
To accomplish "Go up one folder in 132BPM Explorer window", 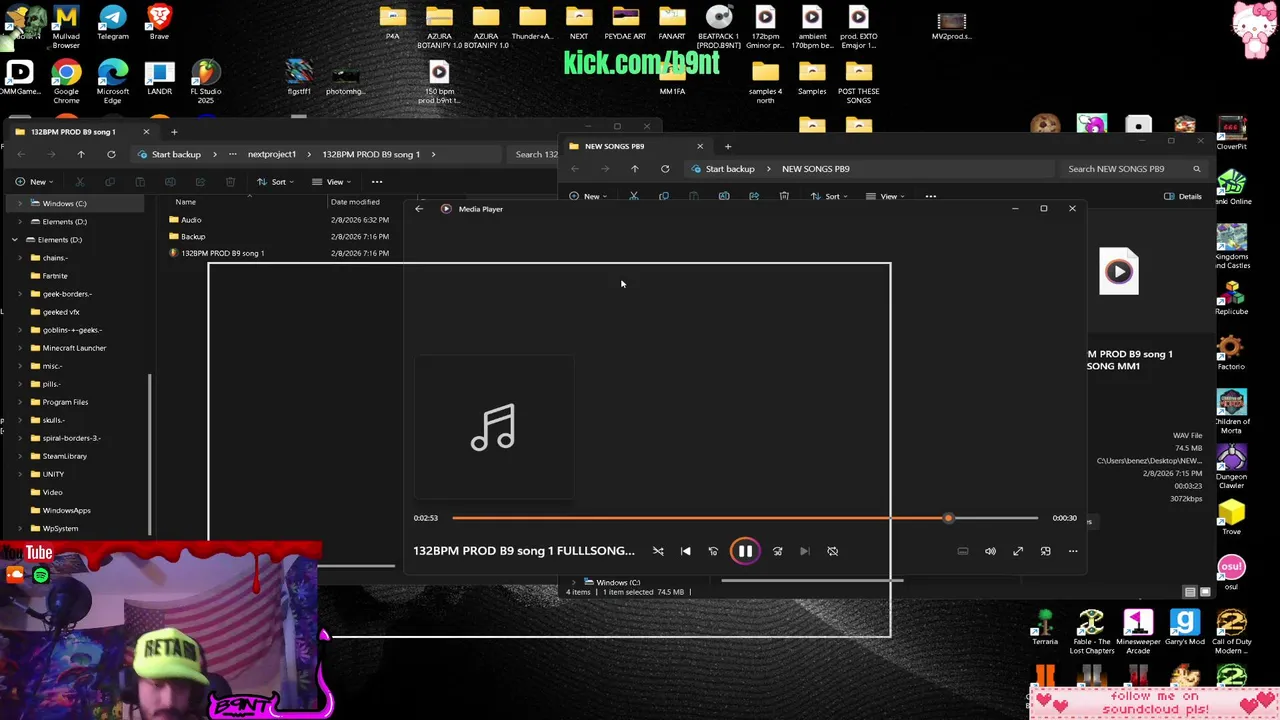I will click(81, 154).
